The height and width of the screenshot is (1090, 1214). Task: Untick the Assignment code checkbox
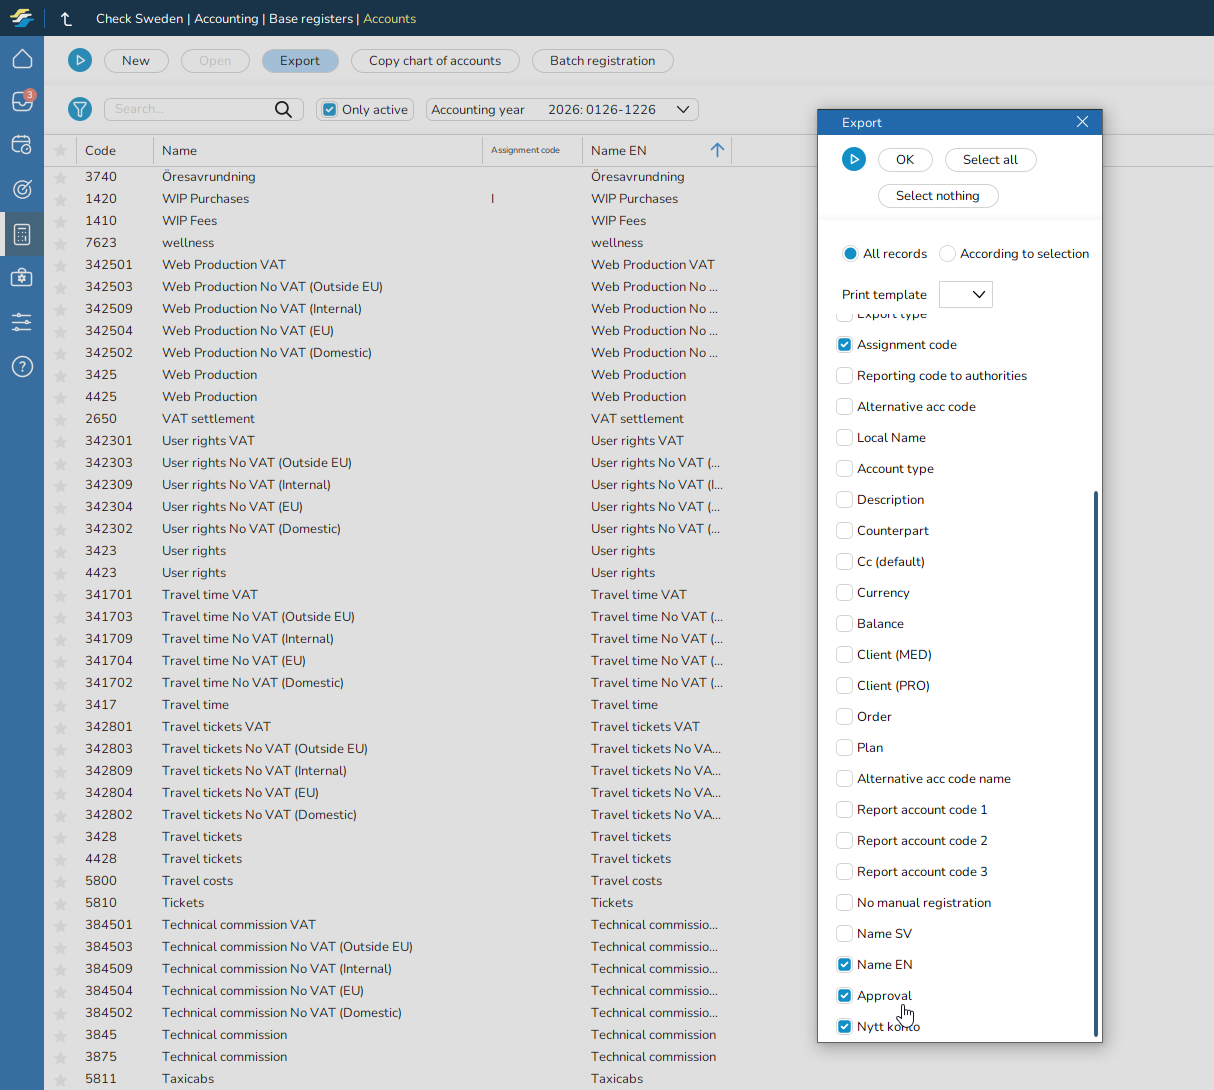coord(845,345)
